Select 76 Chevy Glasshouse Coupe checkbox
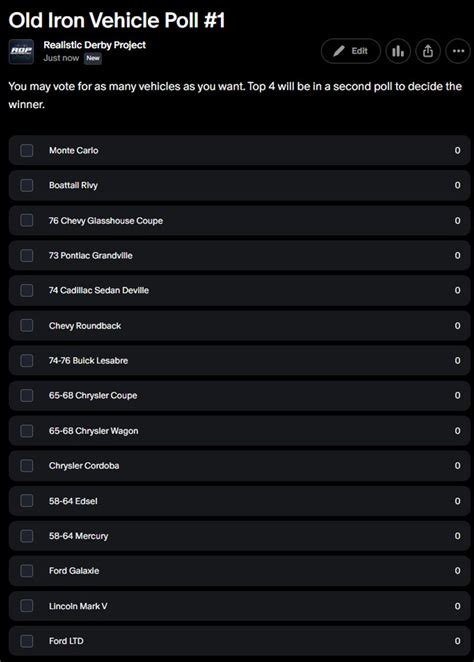 tap(27, 220)
